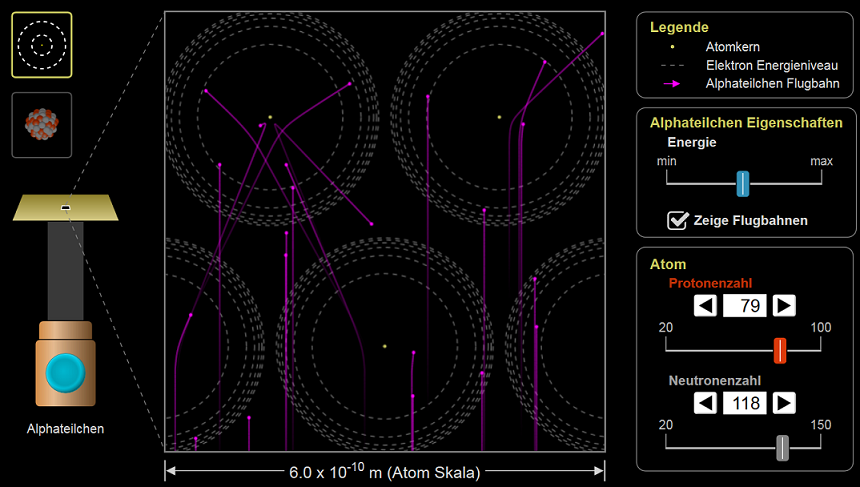Click the max end of Energie slider
860x487 pixels.
(820, 183)
